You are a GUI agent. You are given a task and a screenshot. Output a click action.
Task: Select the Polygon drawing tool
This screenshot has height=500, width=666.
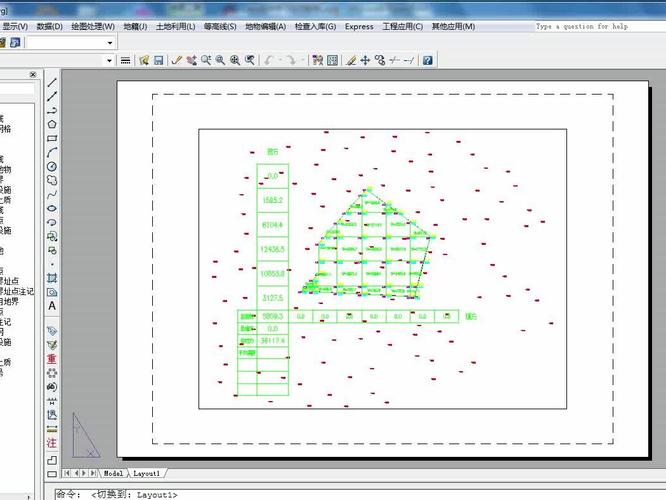click(x=52, y=124)
